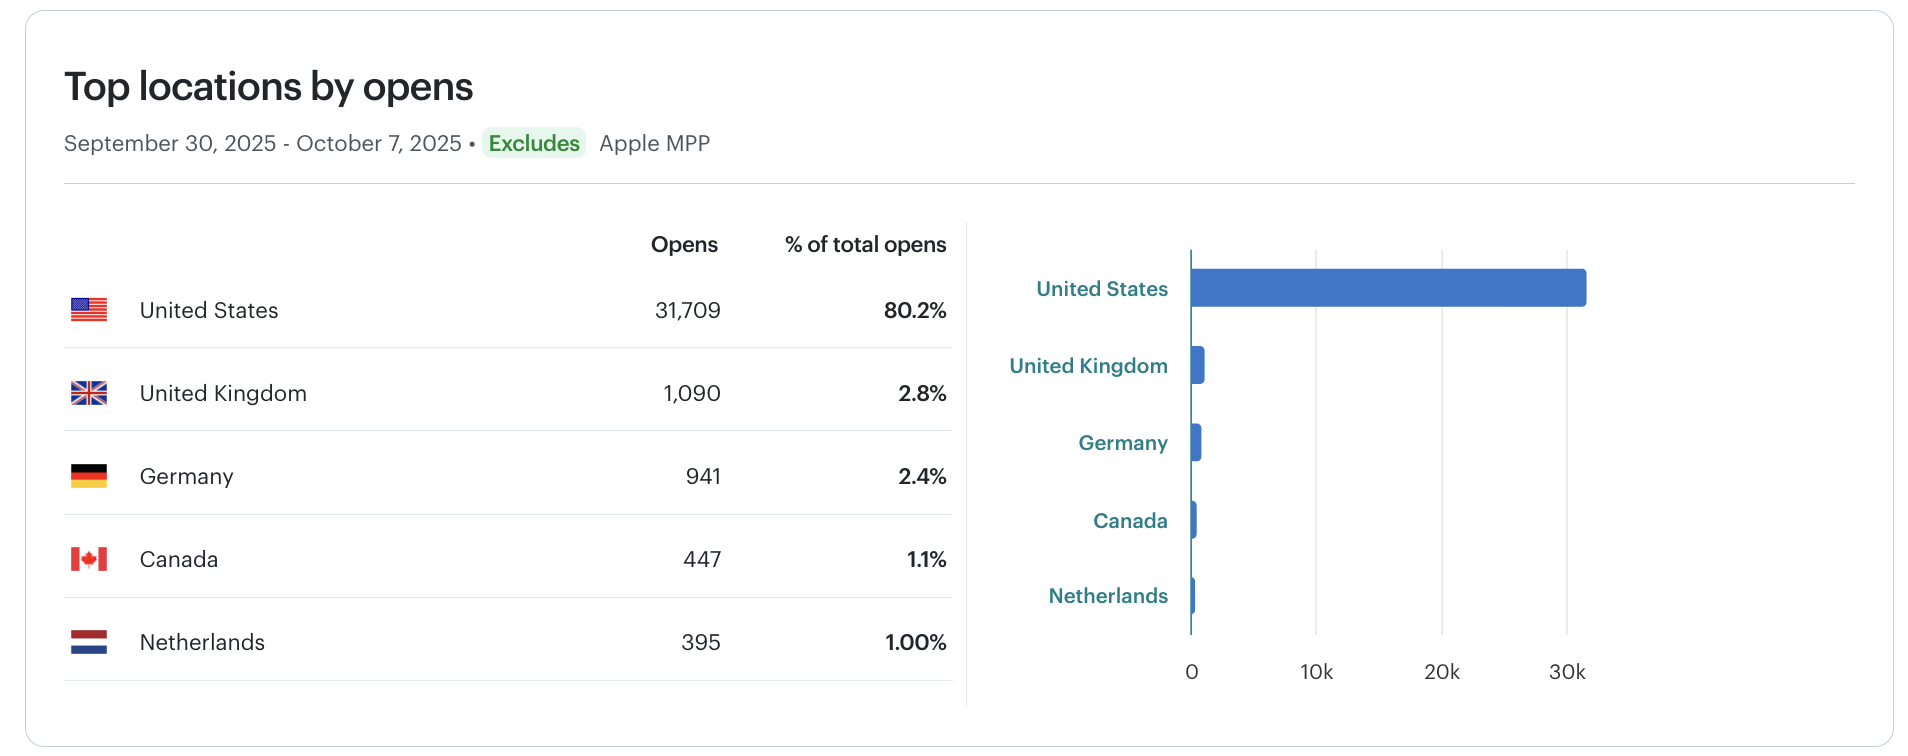Click the % of total opens header
Image resolution: width=1908 pixels, height=756 pixels.
[865, 245]
